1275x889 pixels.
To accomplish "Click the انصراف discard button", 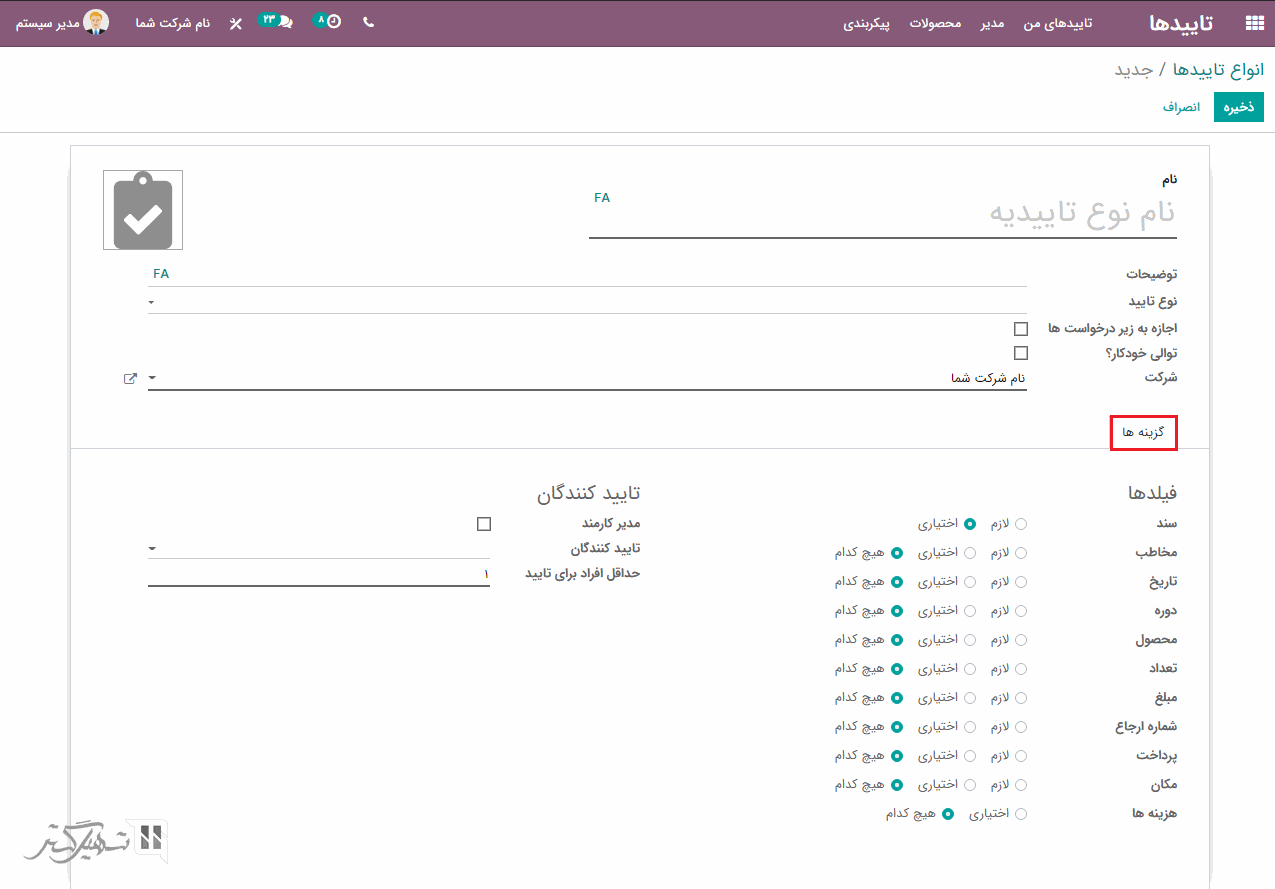I will 1181,107.
